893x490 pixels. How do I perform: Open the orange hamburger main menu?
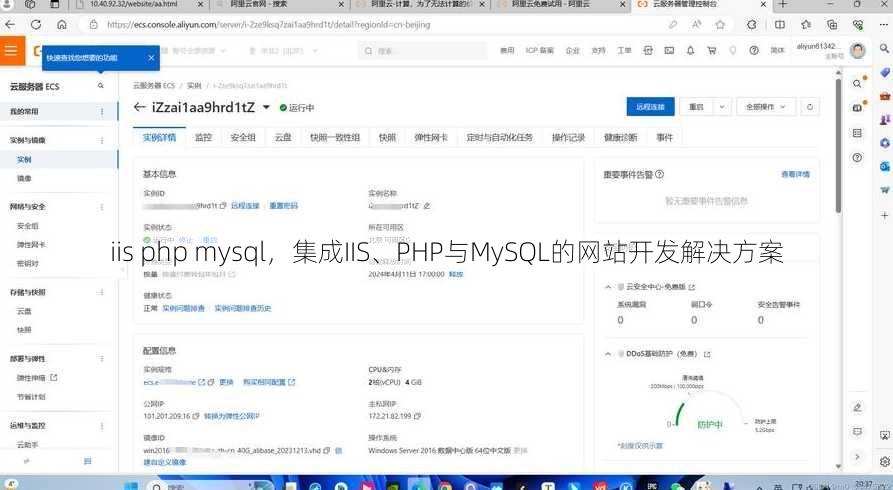point(11,50)
